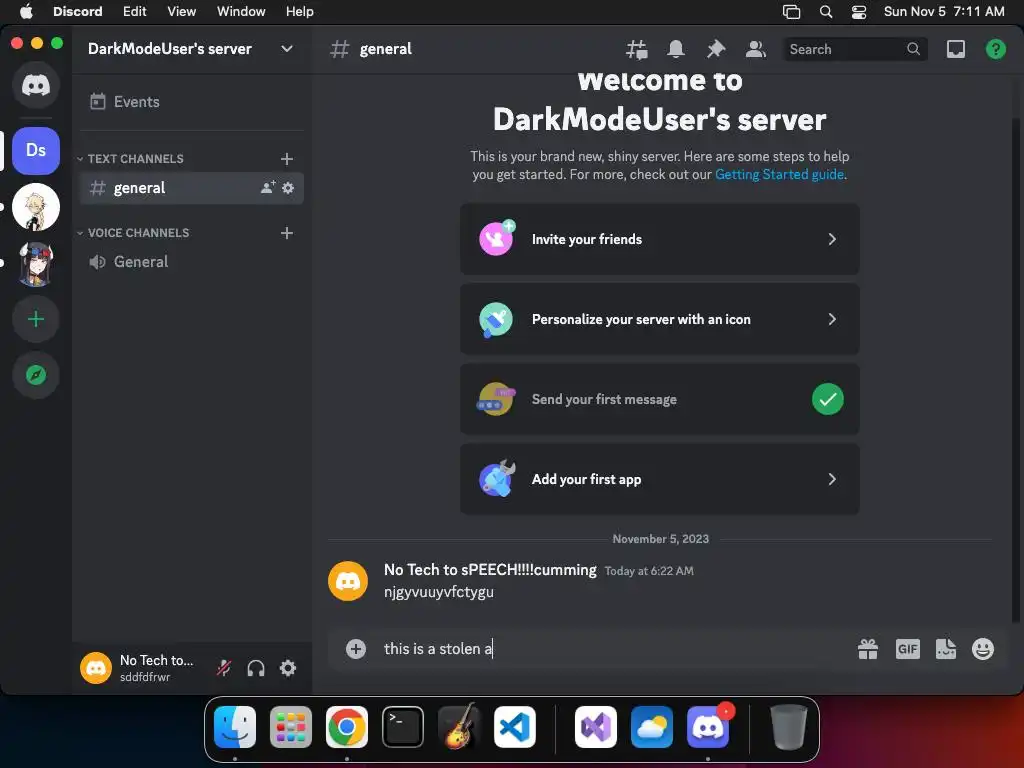Viewport: 1024px width, 768px height.
Task: Click the chat scrollbar
Action: coord(1016,371)
